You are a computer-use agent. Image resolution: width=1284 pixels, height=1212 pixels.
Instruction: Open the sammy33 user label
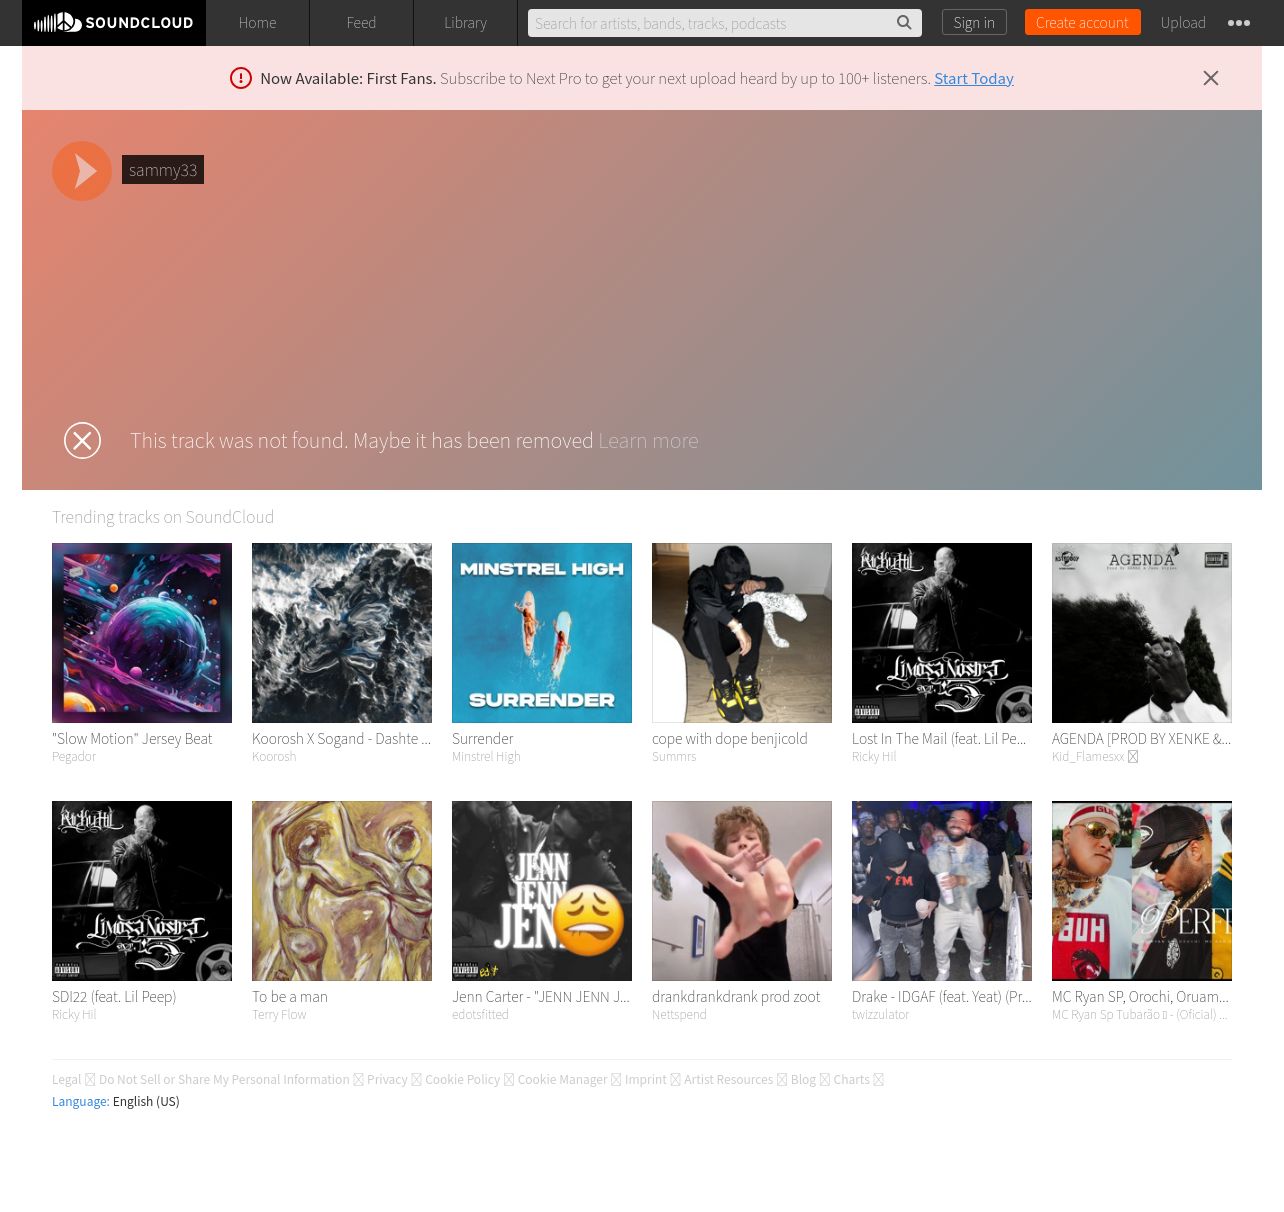pos(163,170)
